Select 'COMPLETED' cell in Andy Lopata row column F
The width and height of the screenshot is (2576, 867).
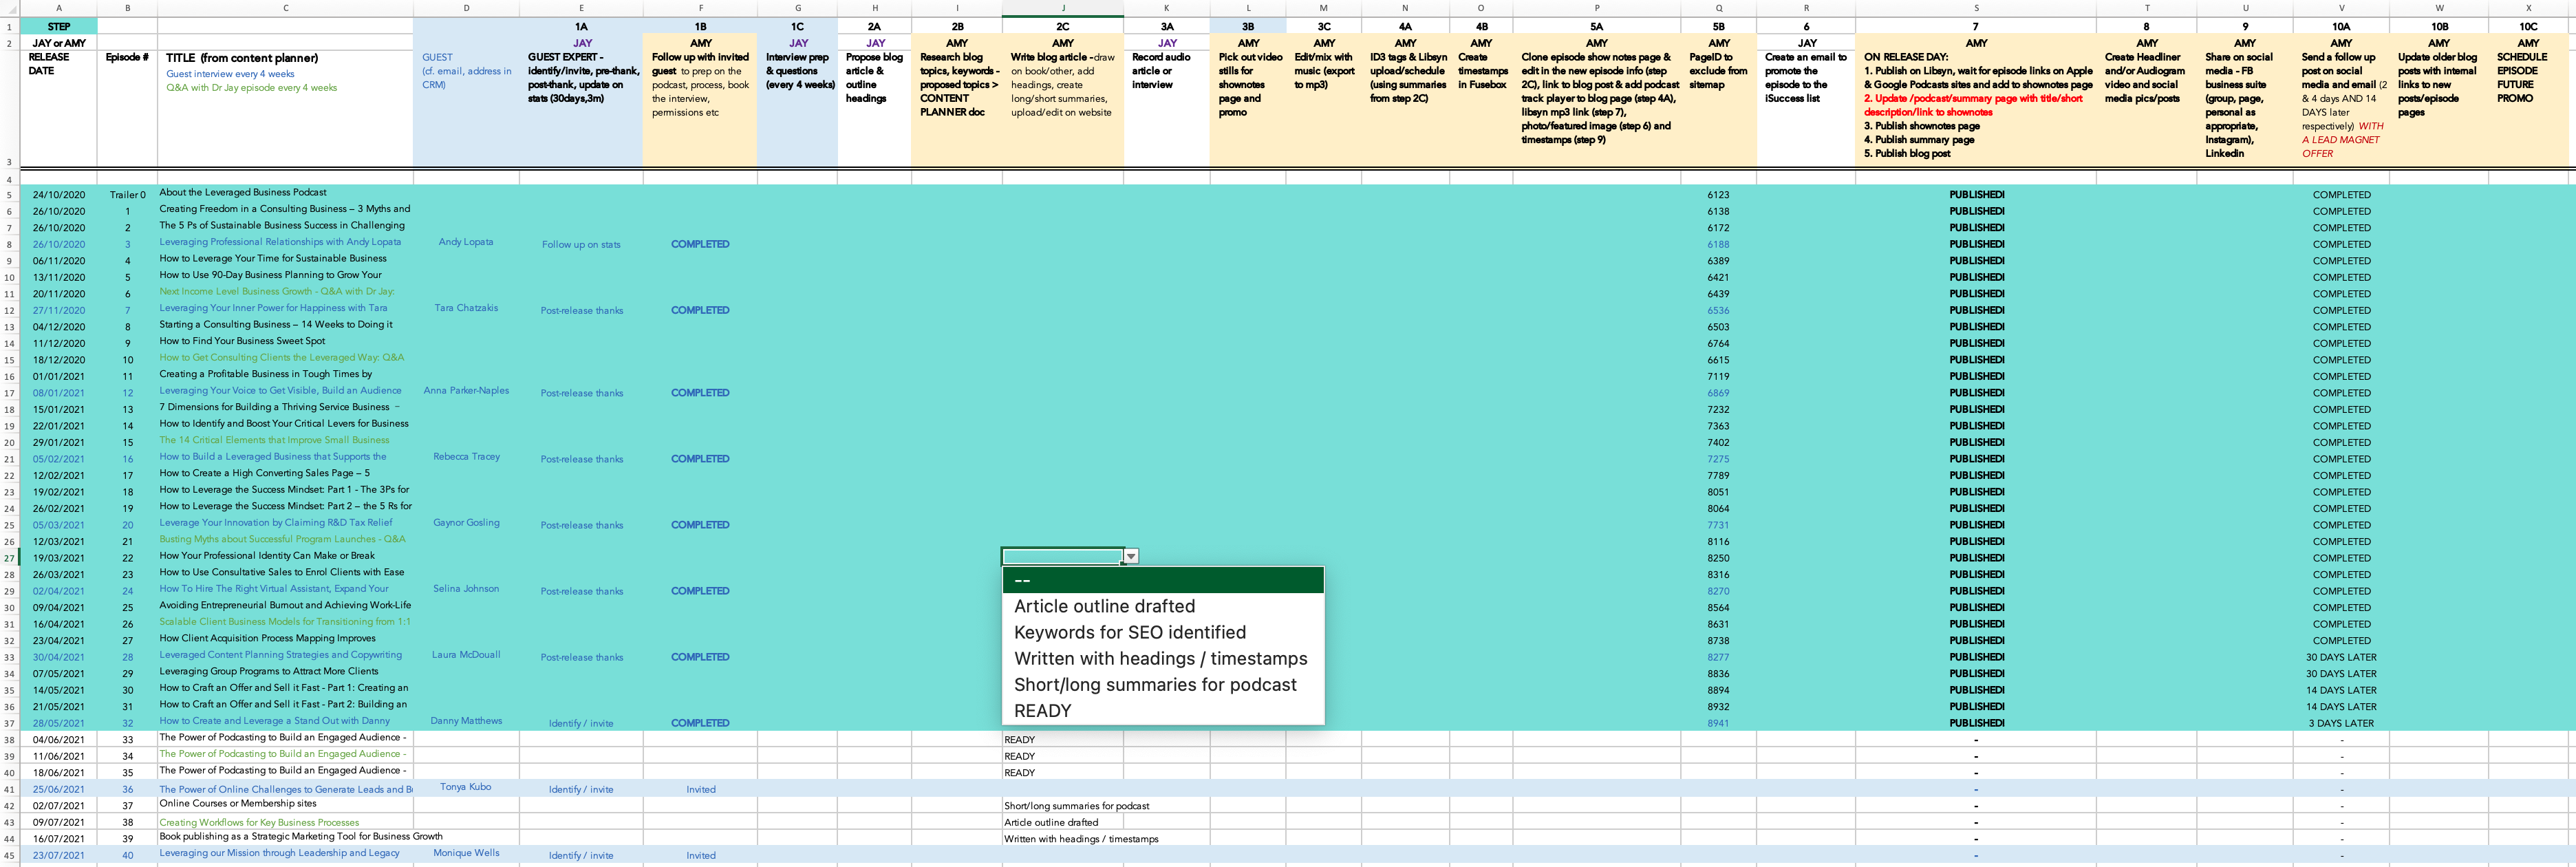pyautogui.click(x=700, y=244)
